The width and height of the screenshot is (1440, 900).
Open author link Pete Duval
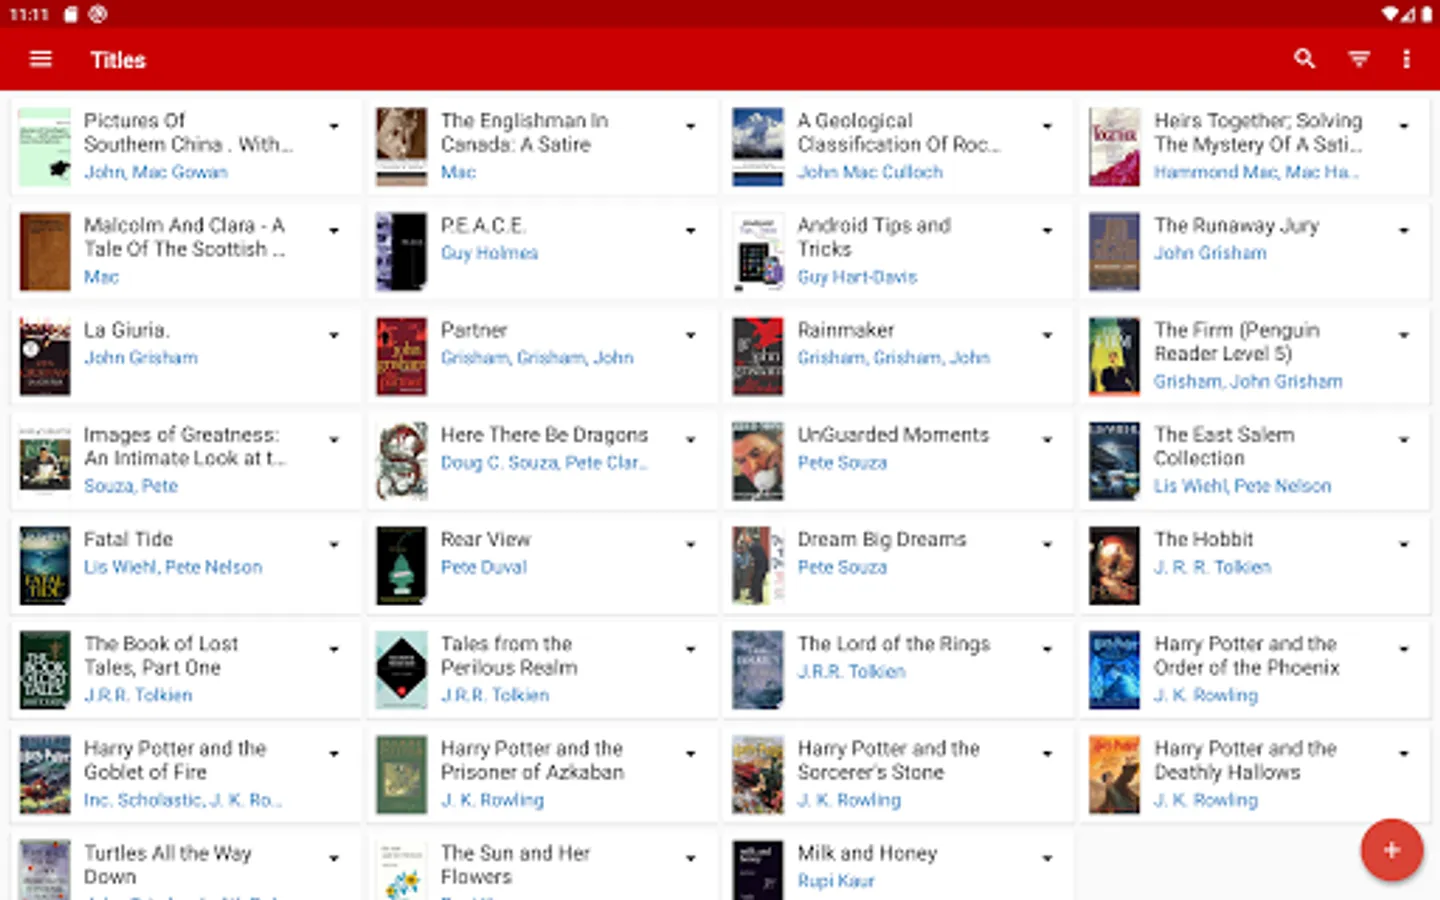[484, 567]
